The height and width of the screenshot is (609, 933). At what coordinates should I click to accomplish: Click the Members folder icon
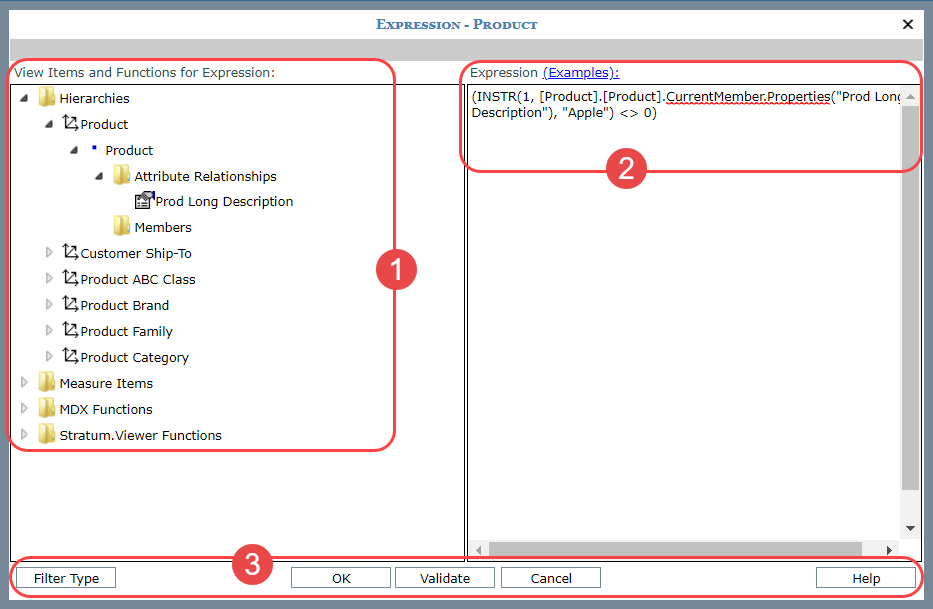(x=121, y=227)
